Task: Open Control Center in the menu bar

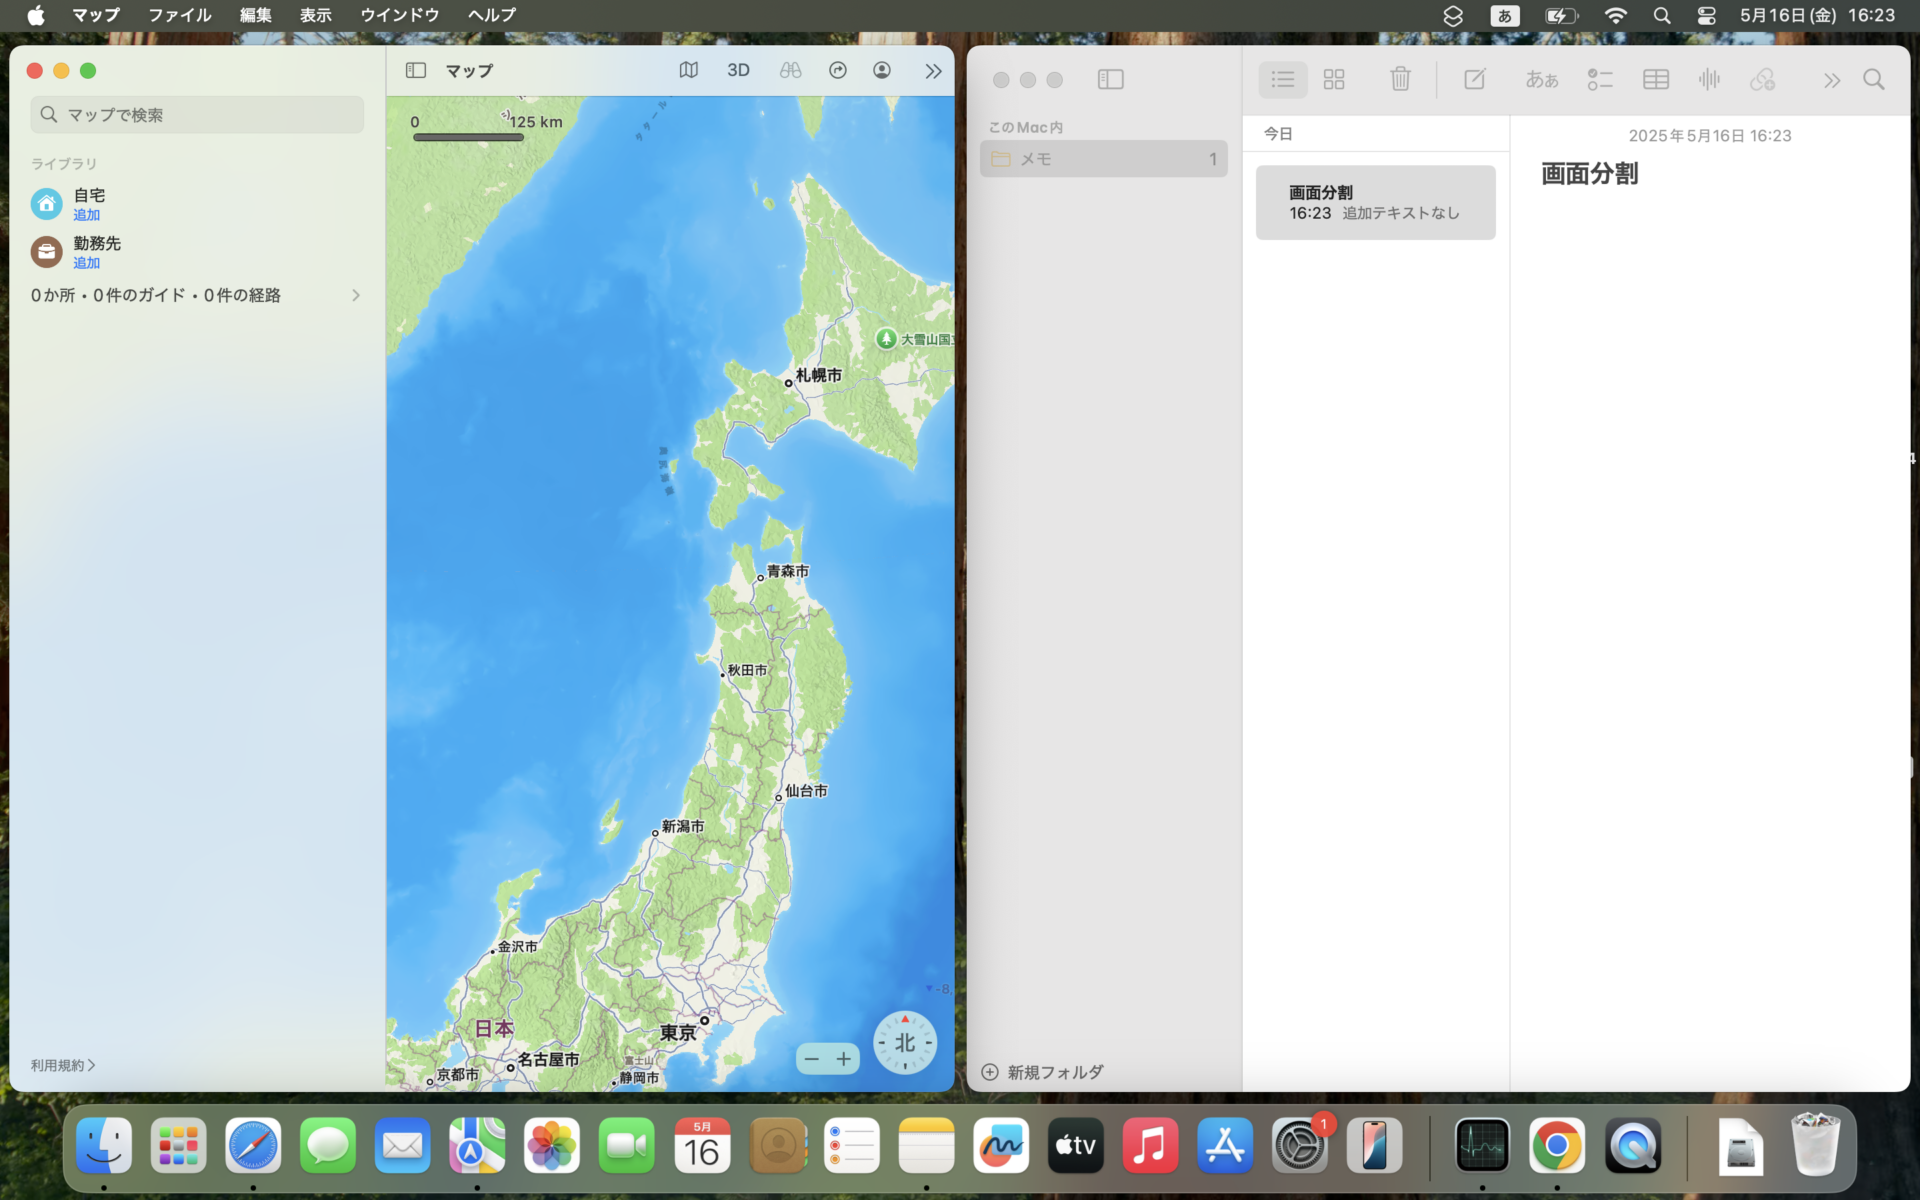Action: (x=1707, y=15)
